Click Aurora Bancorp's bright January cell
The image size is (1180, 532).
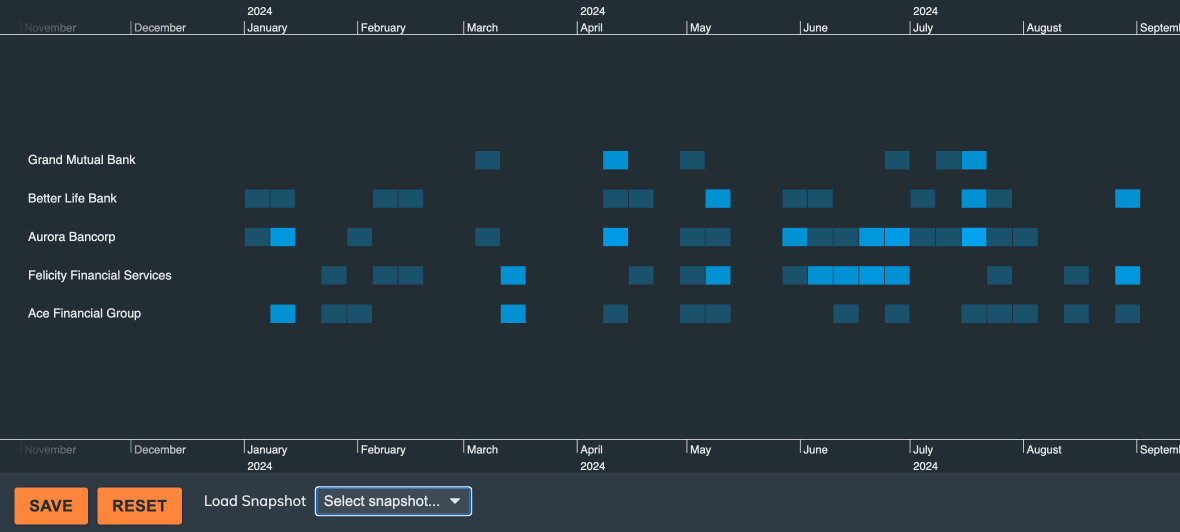283,237
